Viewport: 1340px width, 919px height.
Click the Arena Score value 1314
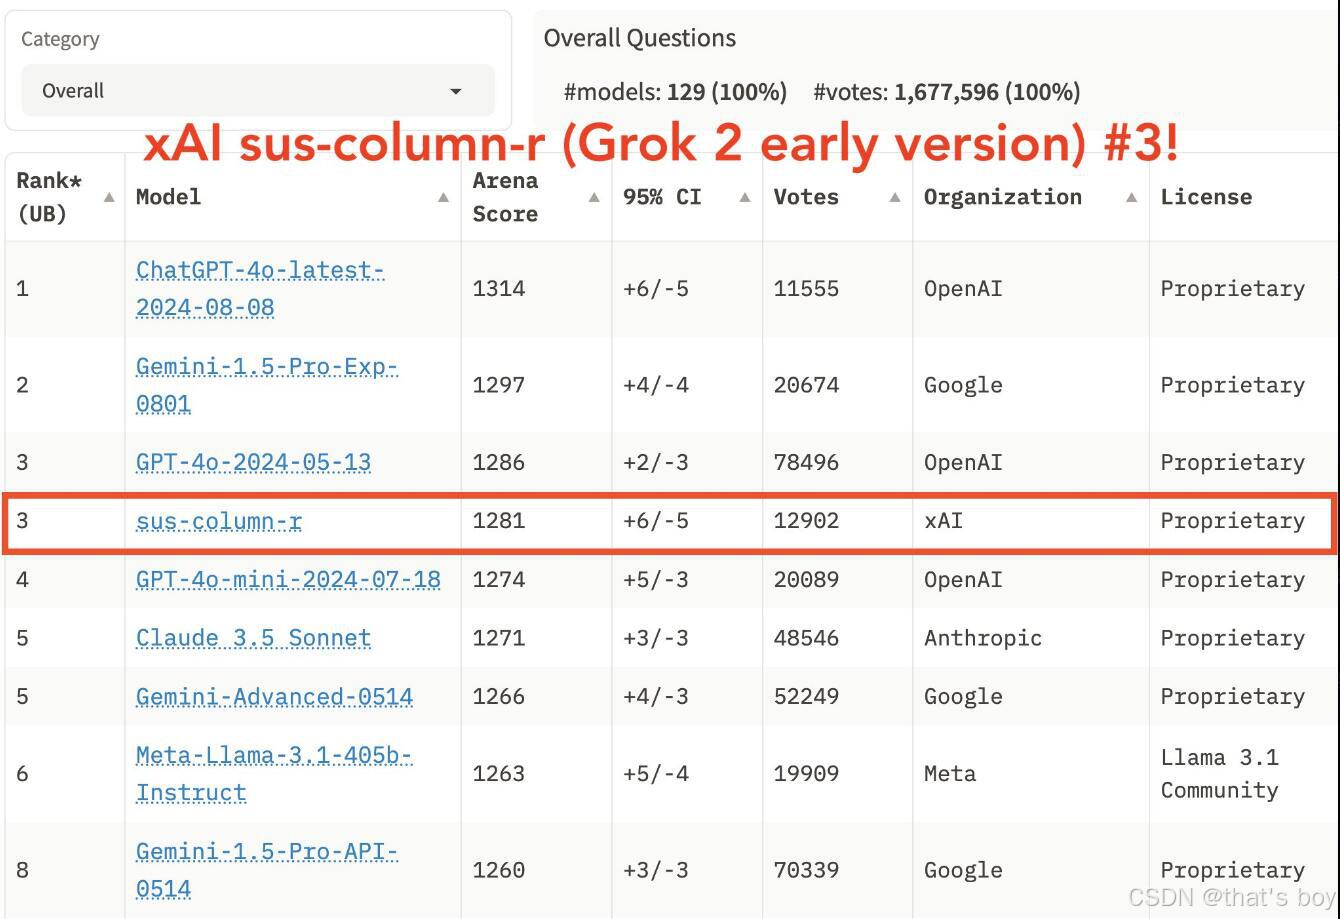(499, 289)
